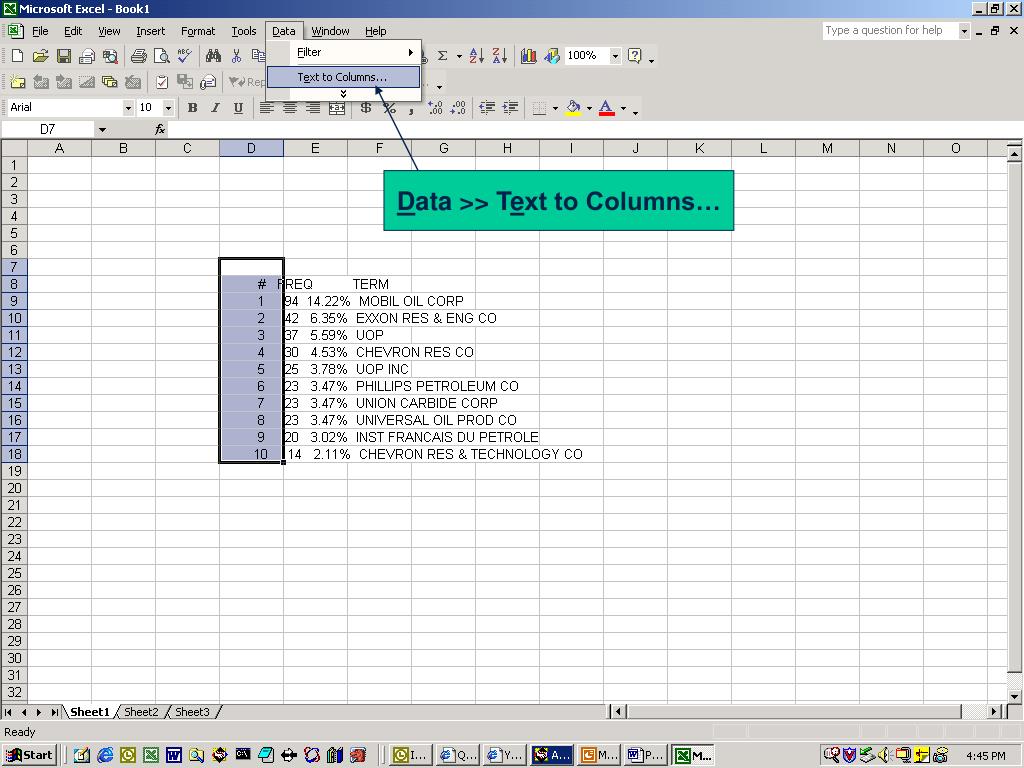
Task: Click the Name Box showing D7
Action: click(48, 129)
